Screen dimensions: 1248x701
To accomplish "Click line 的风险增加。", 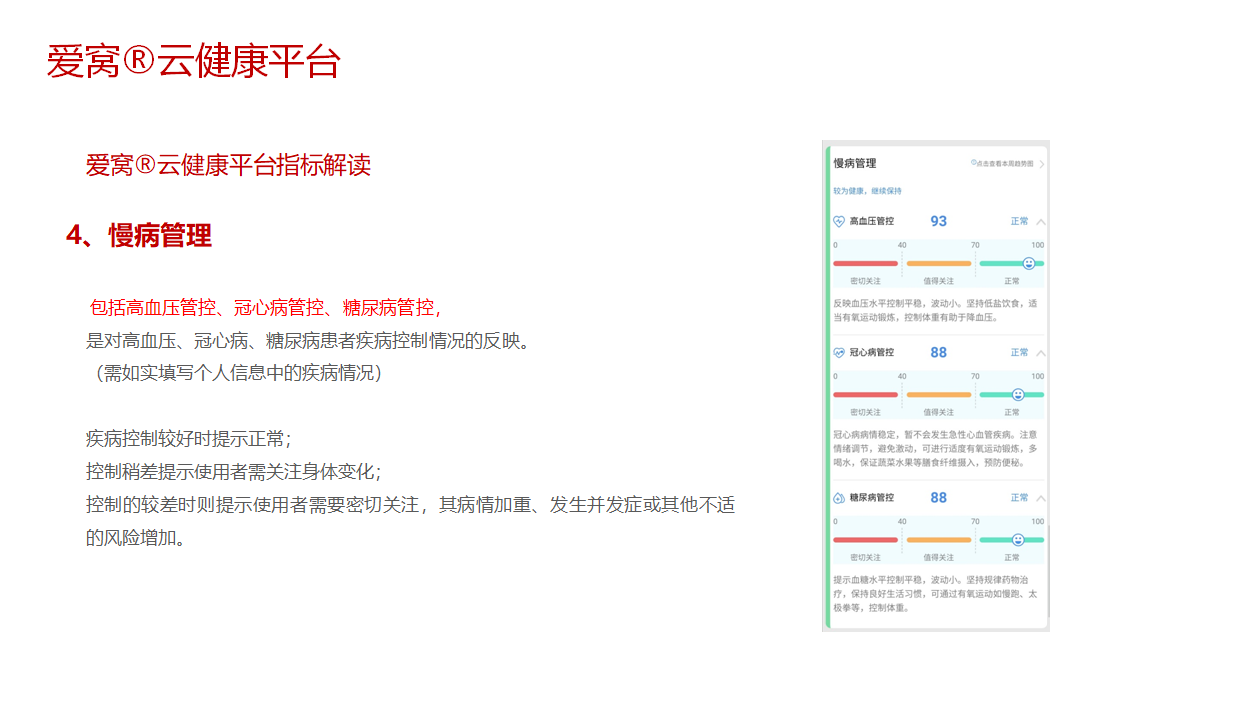I will (135, 537).
